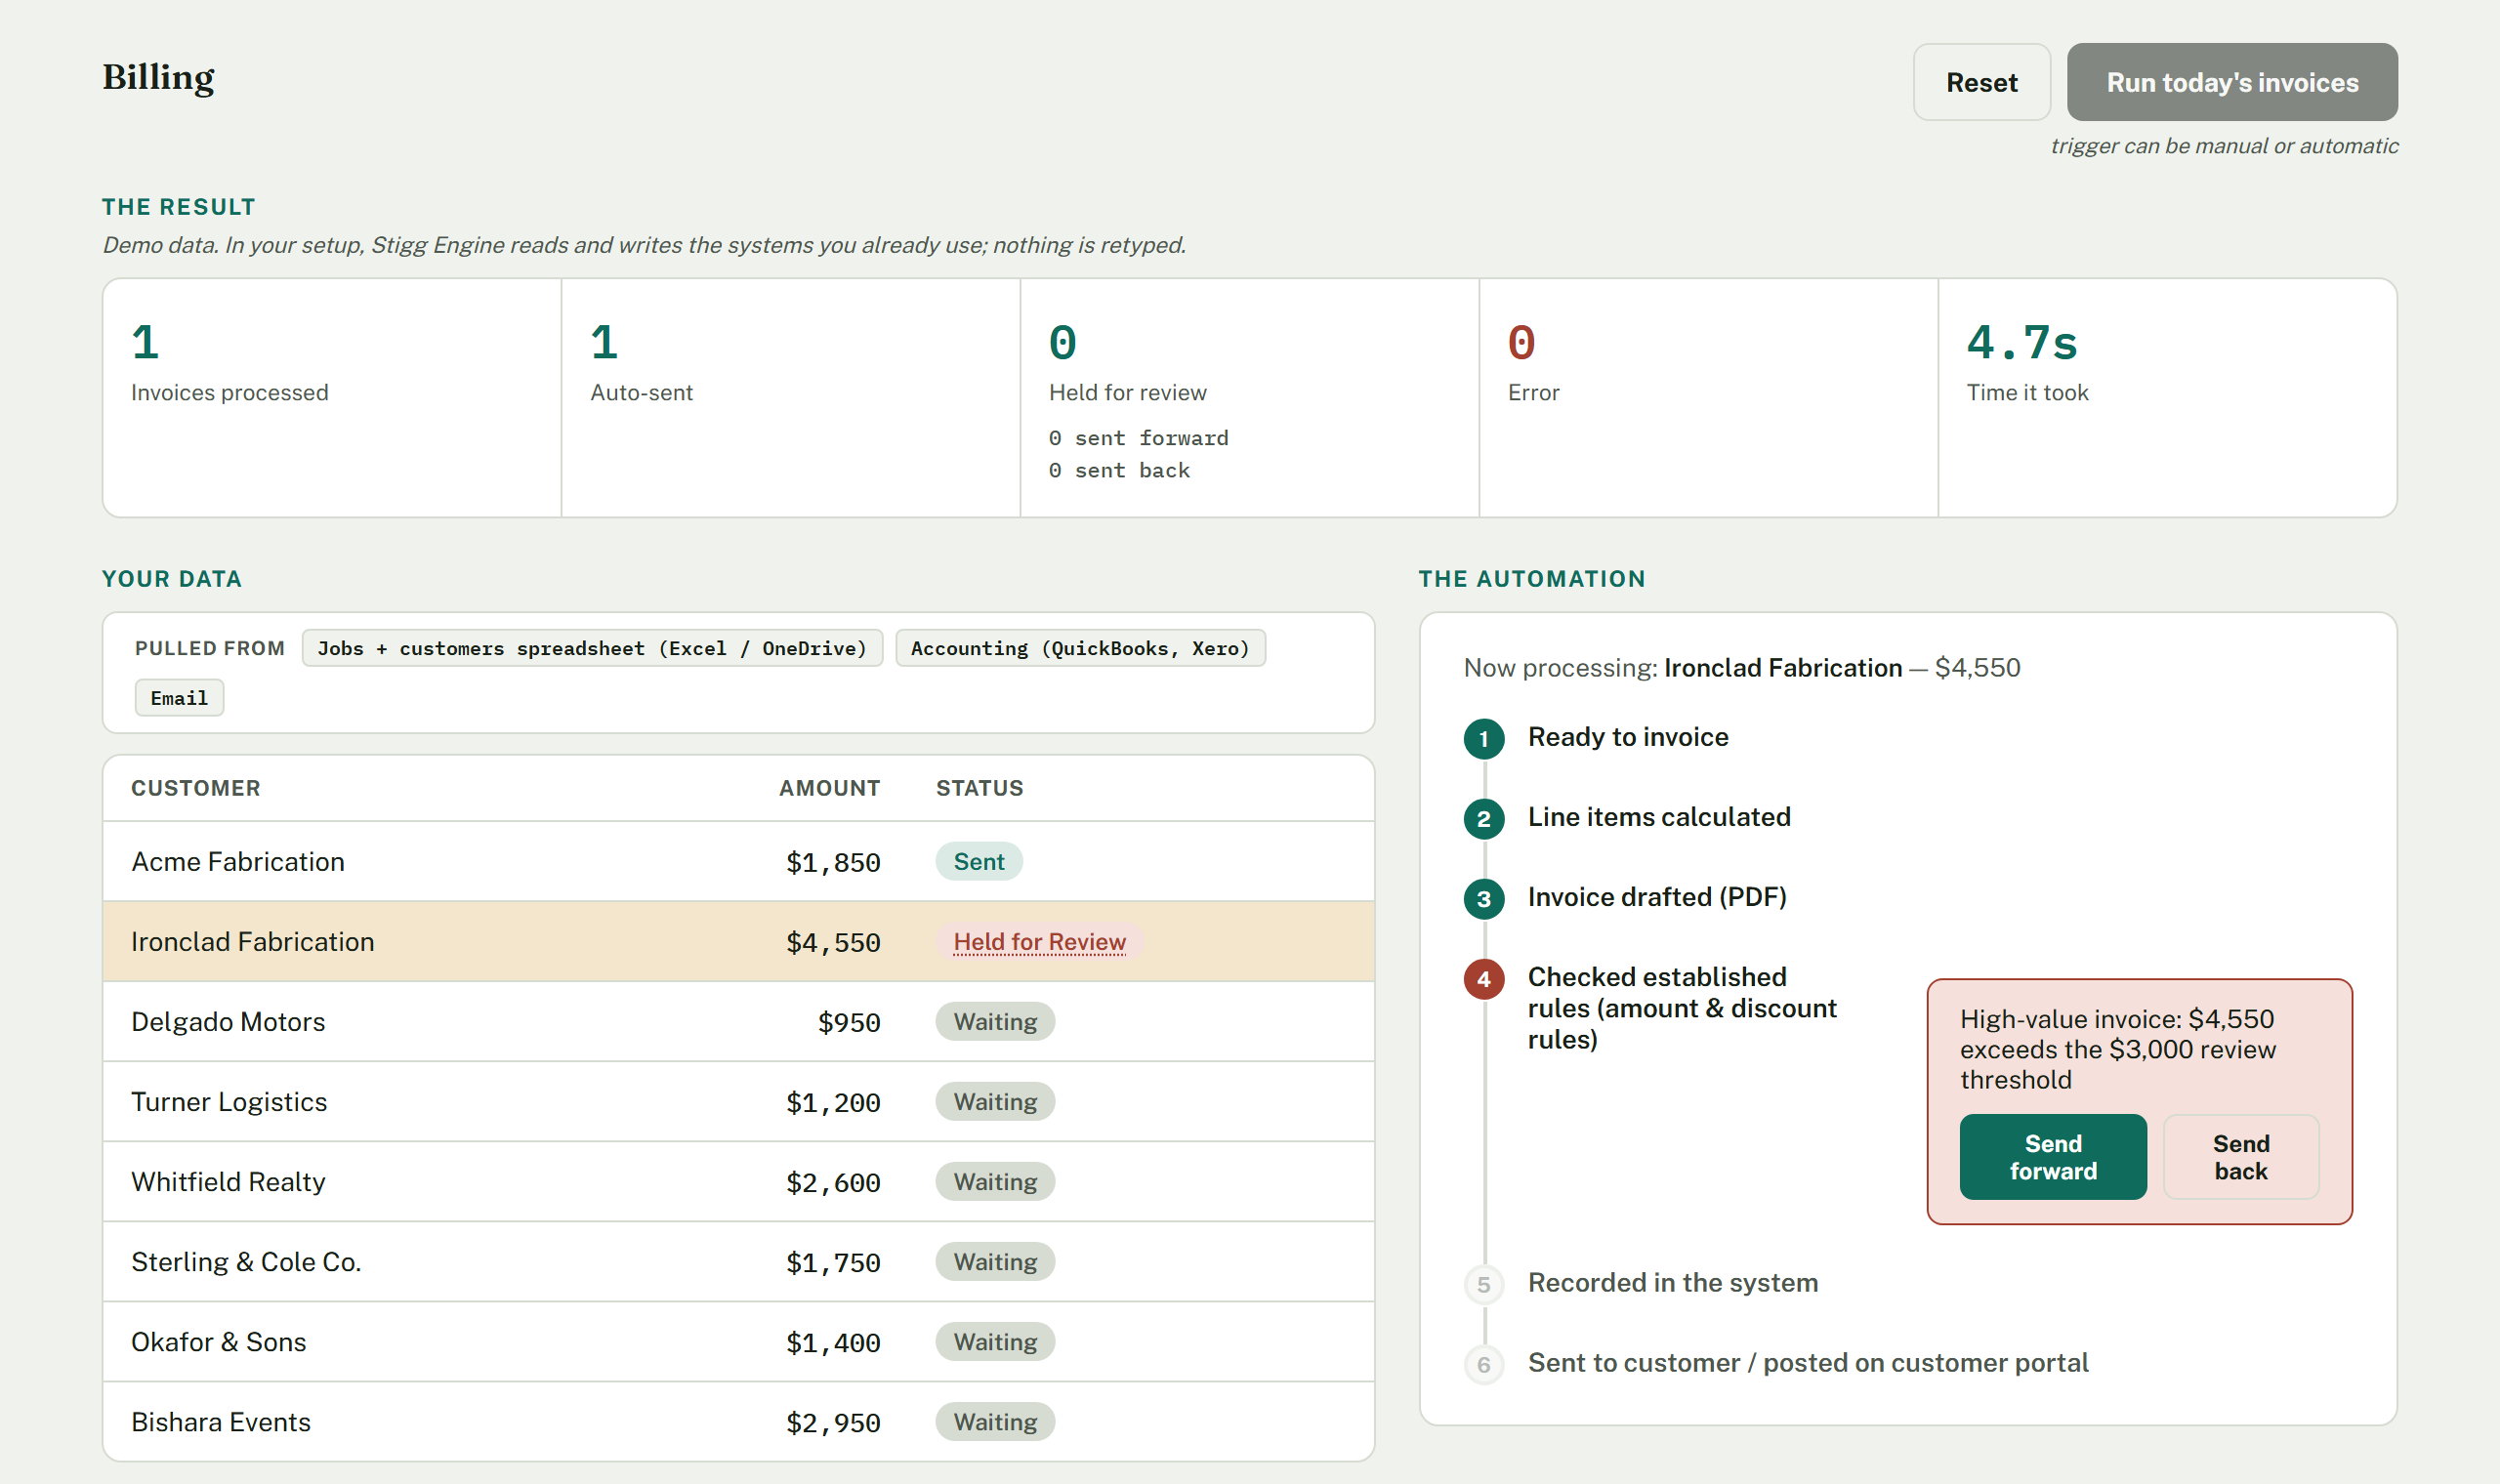Viewport: 2500px width, 1484px height.
Task: Click the Billing page title
Action: point(158,78)
